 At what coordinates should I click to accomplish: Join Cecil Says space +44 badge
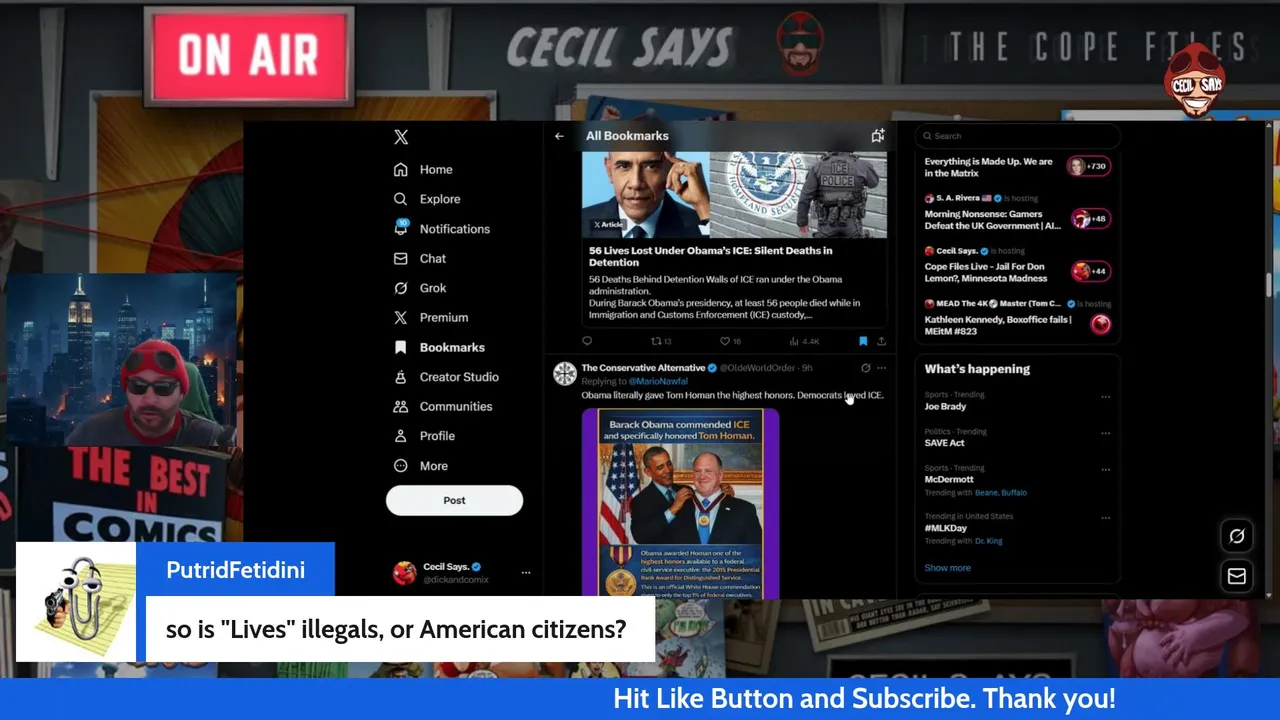(1091, 271)
